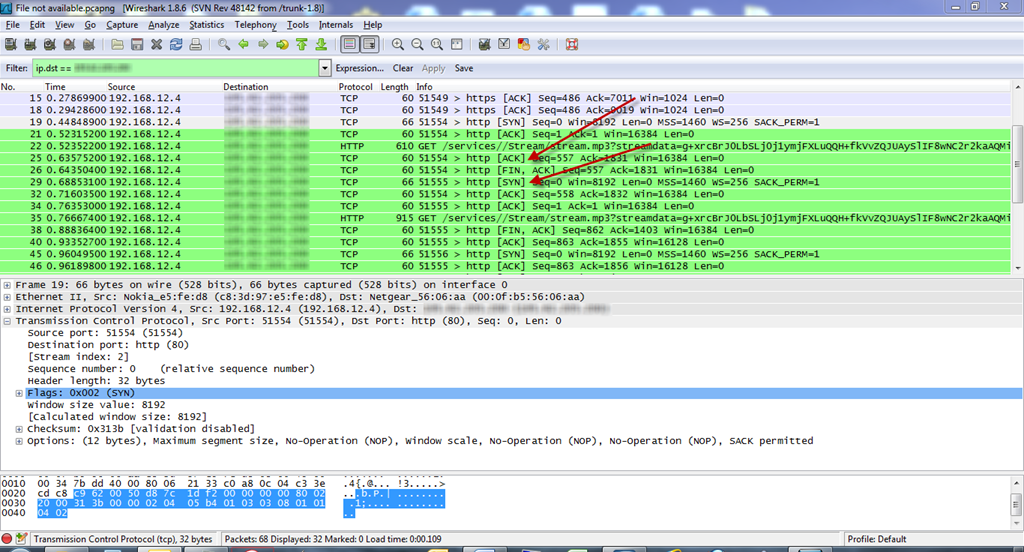Viewport: 1024px width, 552px height.
Task: Open the Statistics menu
Action: click(207, 24)
